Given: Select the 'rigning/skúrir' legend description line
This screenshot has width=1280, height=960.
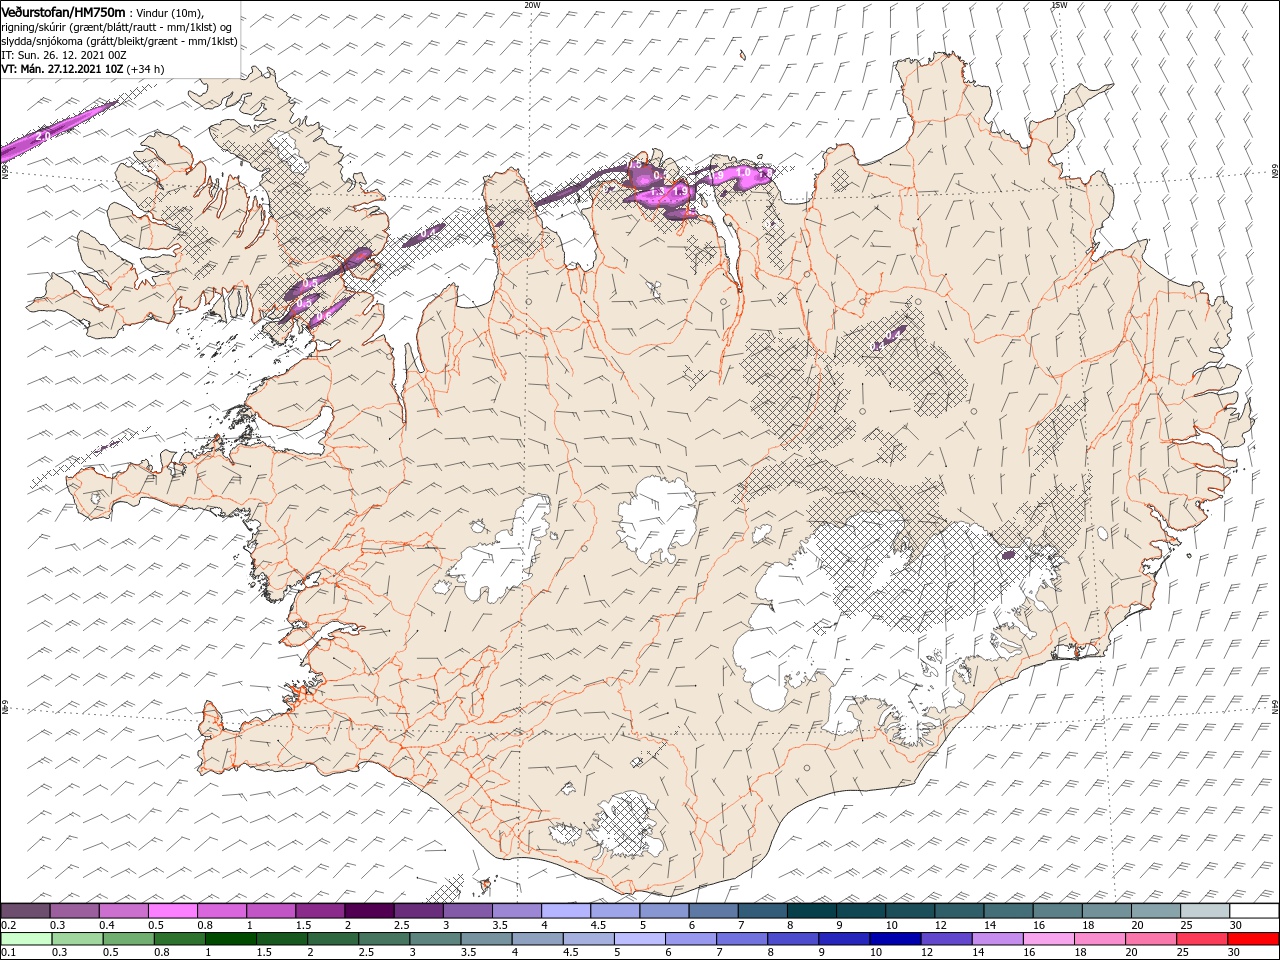Looking at the screenshot, I should pos(116,26).
